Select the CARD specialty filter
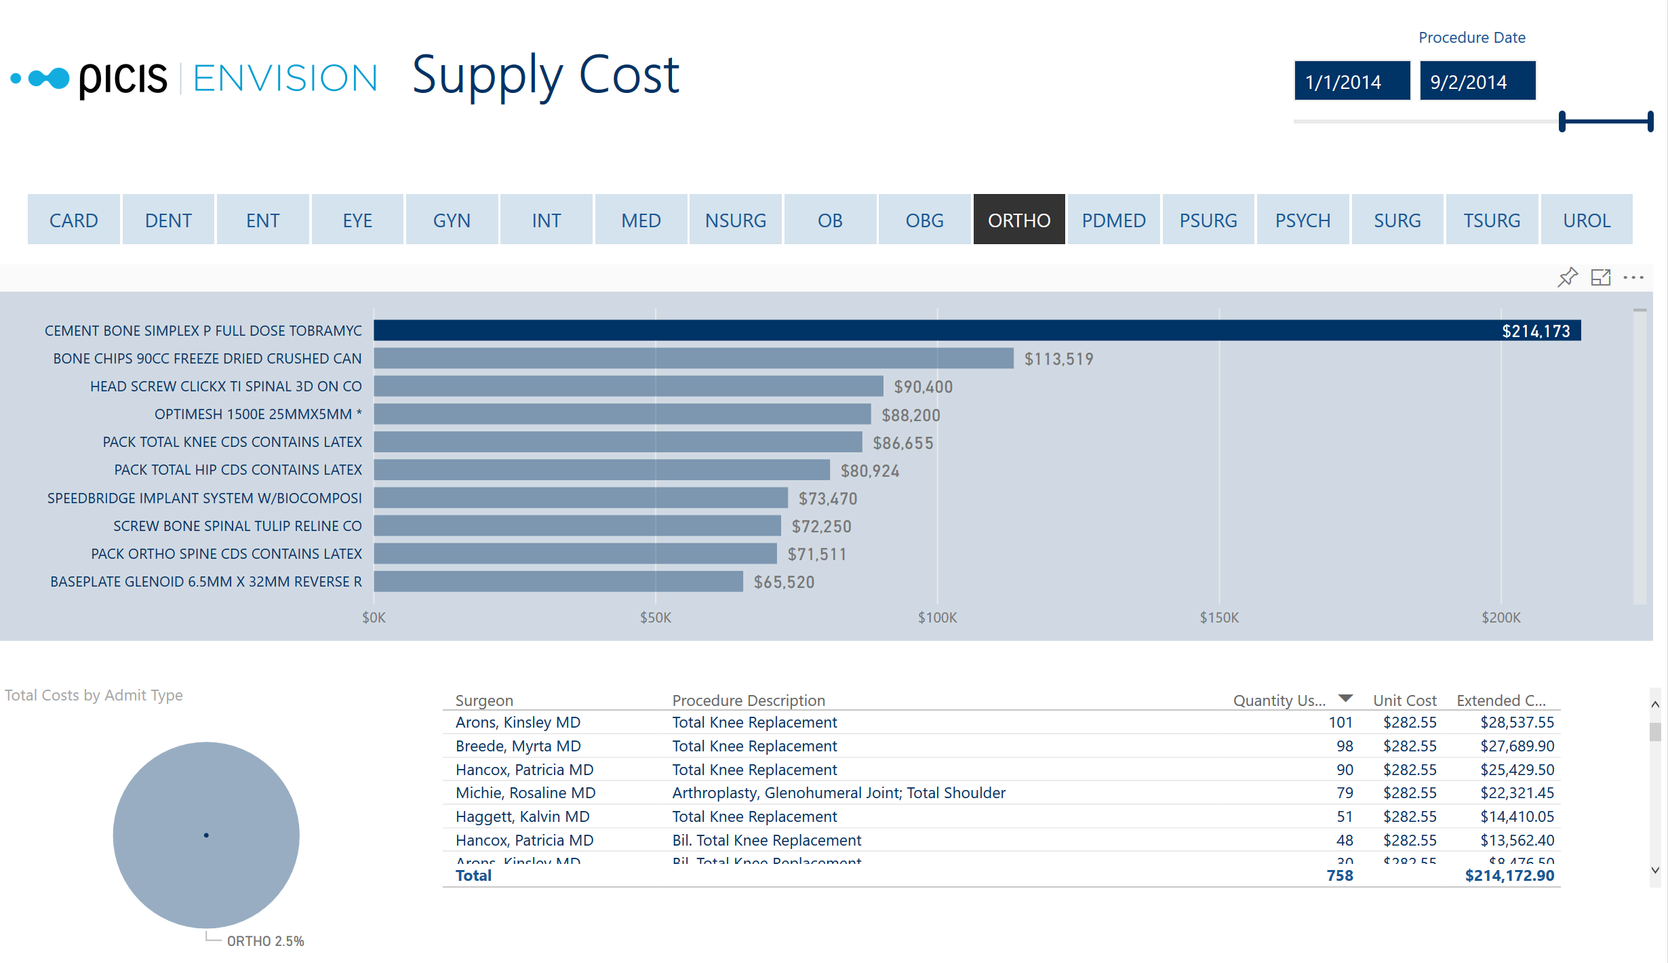 (74, 220)
